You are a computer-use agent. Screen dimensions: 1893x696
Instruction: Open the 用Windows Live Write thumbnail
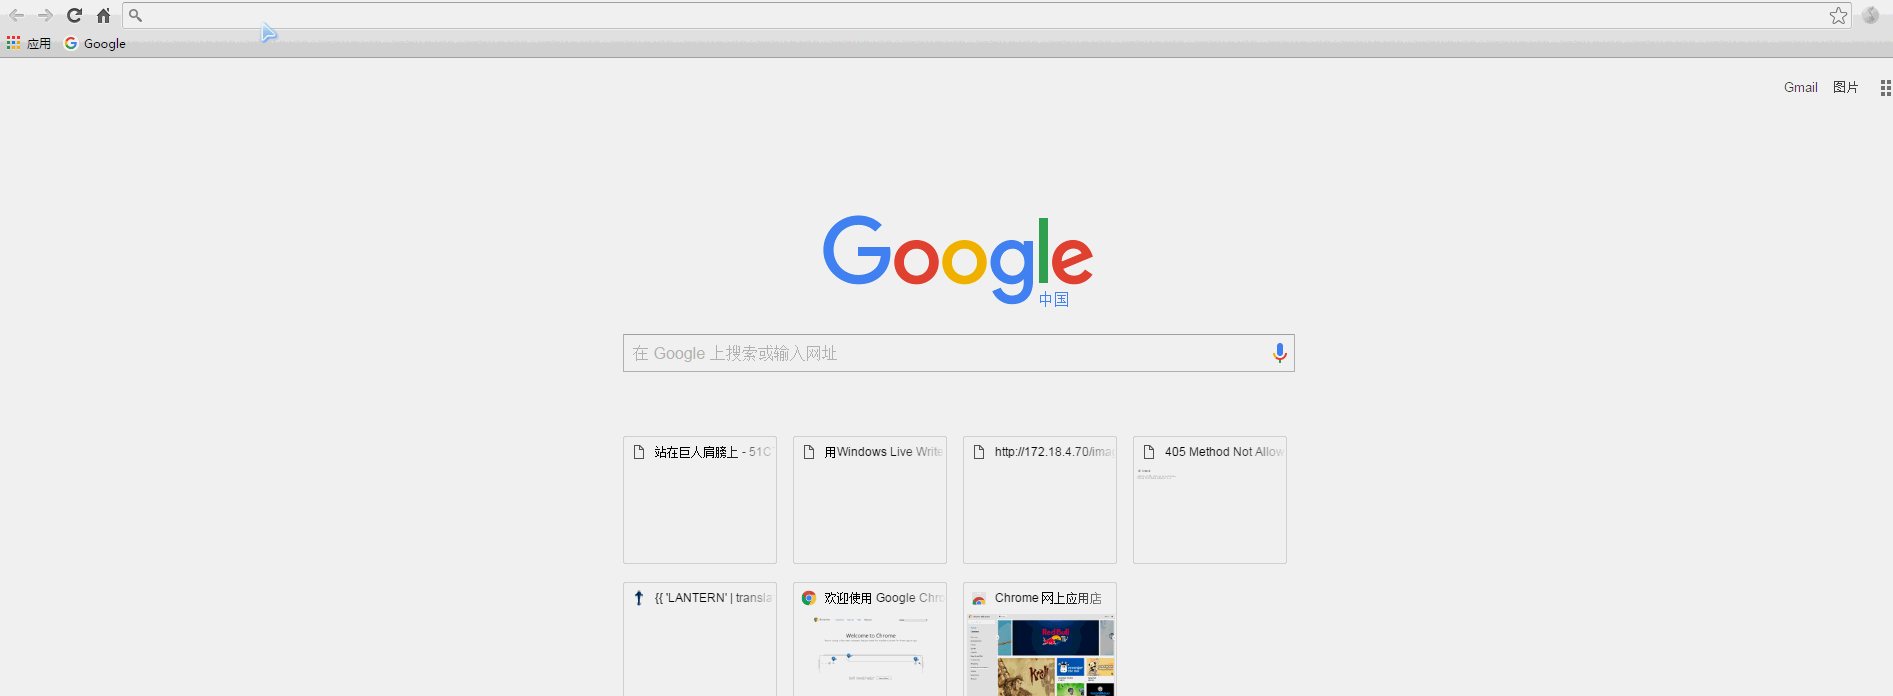click(870, 500)
